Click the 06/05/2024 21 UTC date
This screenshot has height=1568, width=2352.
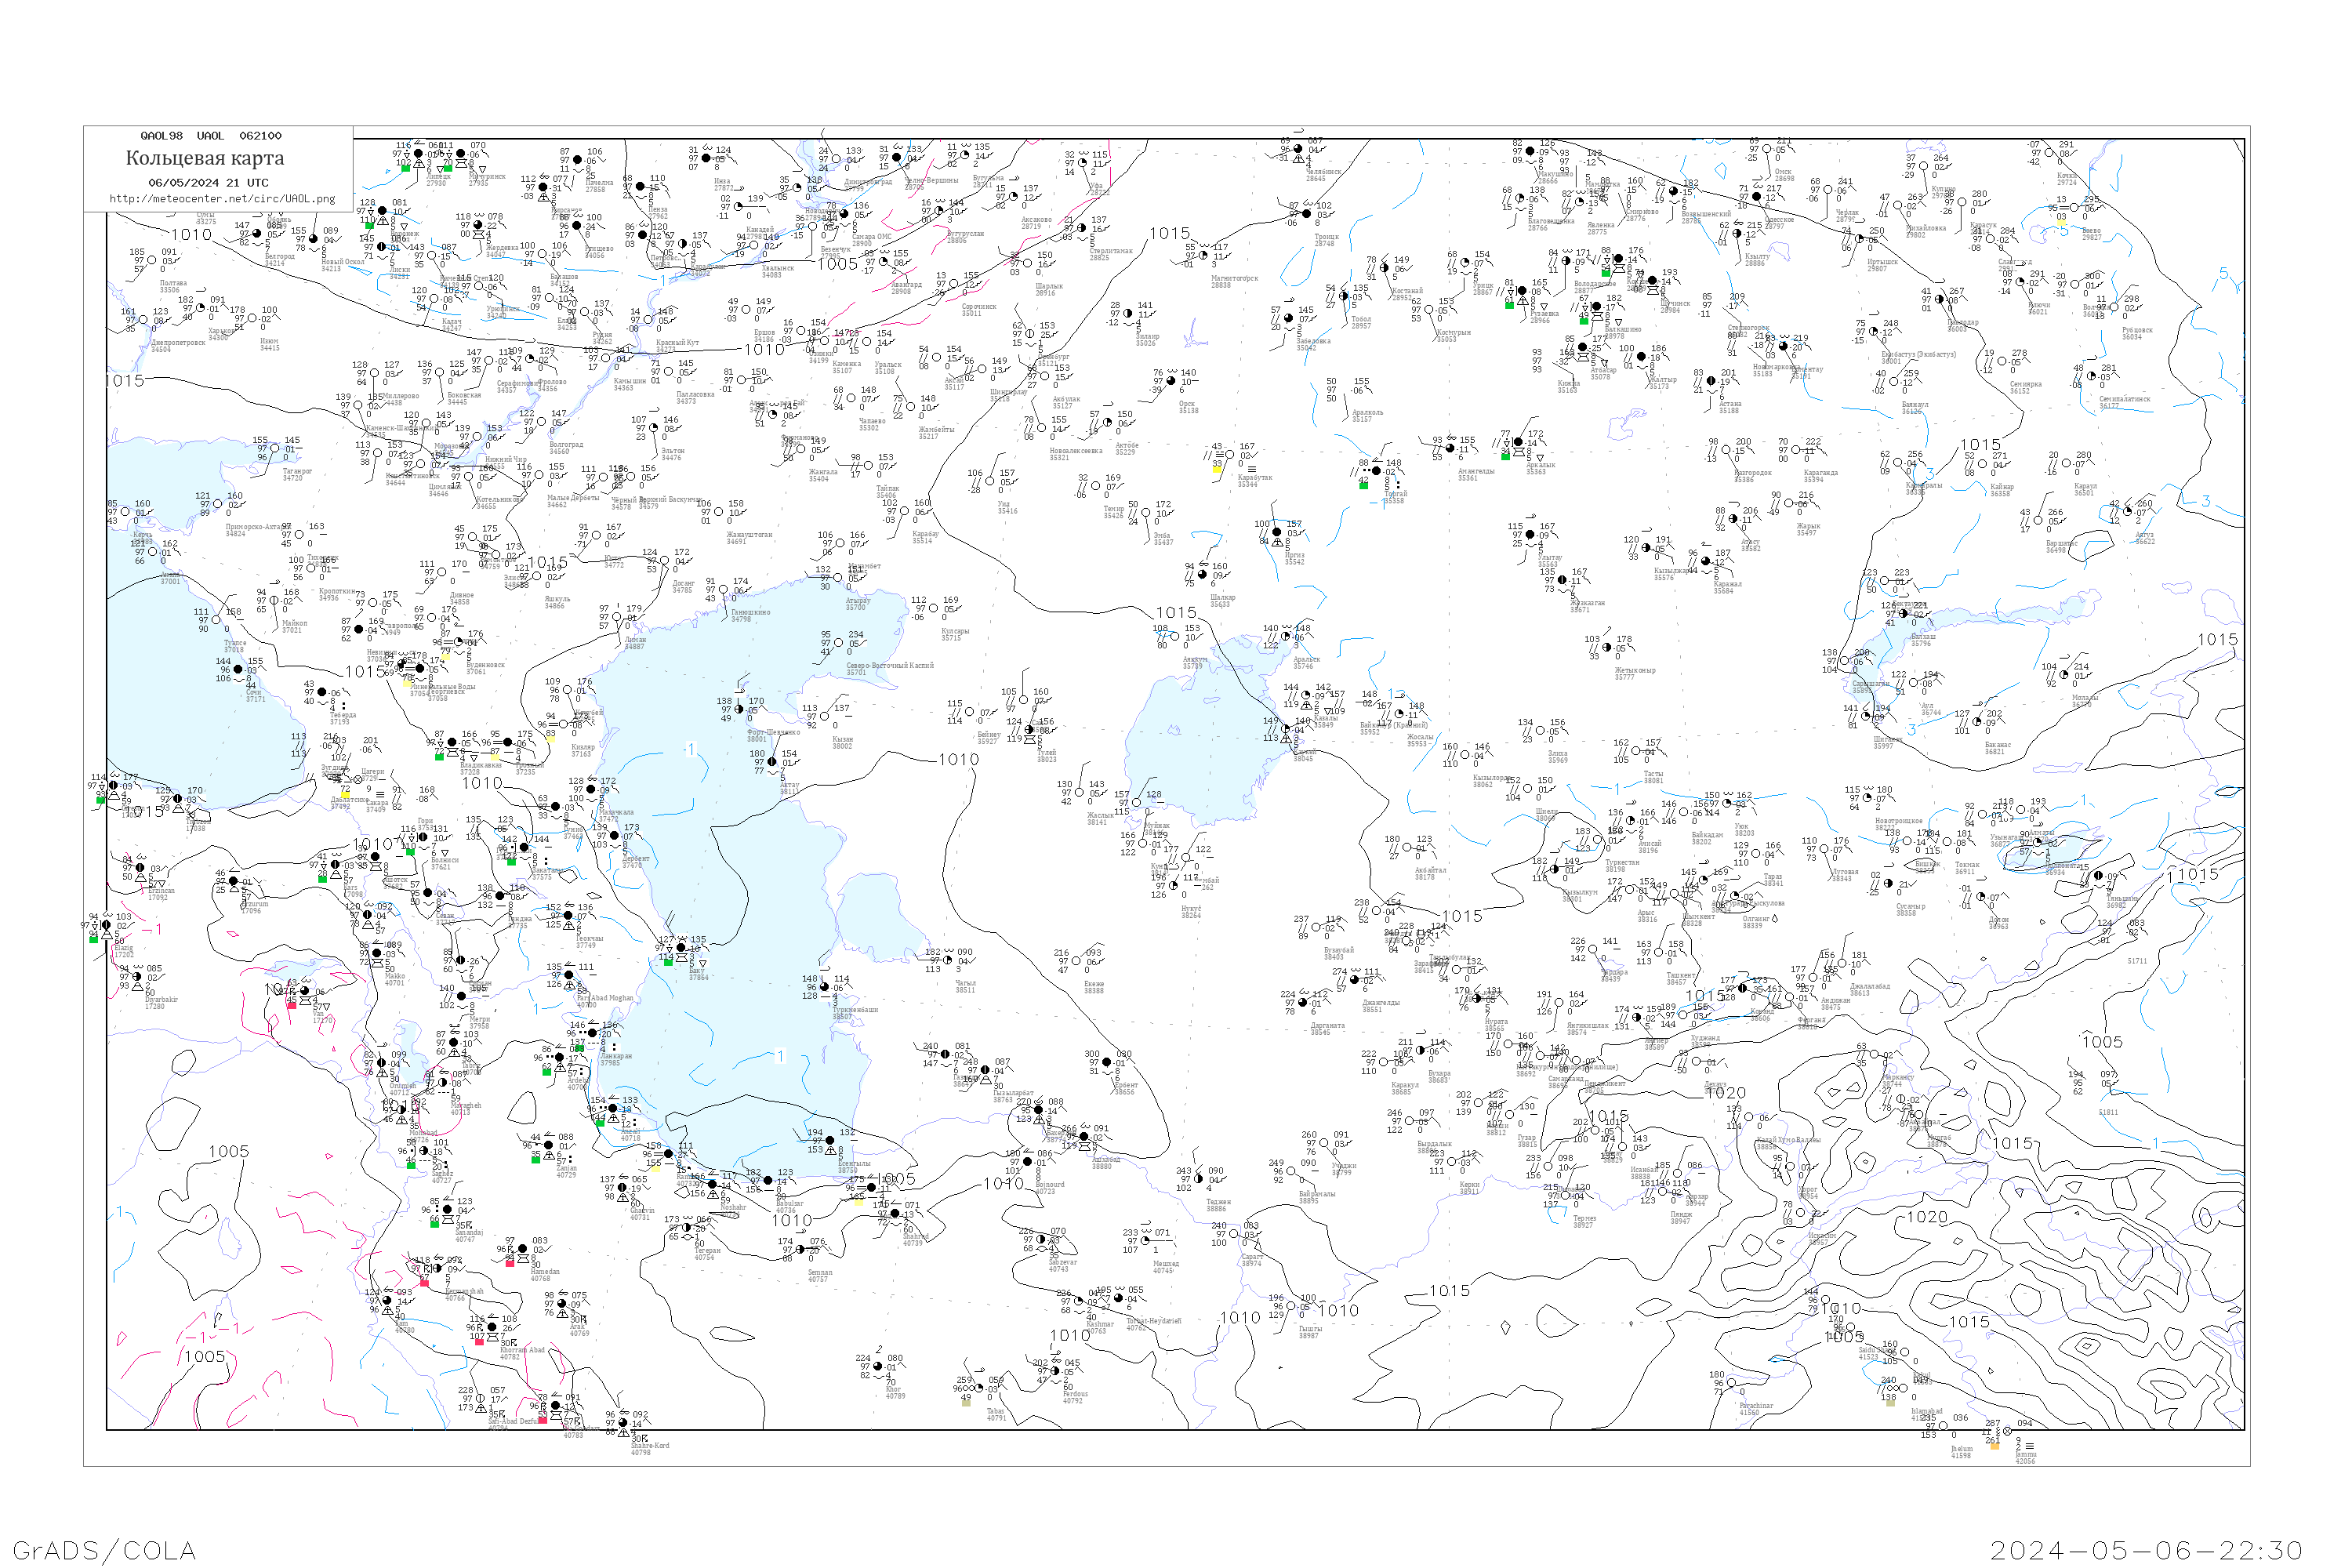208,183
